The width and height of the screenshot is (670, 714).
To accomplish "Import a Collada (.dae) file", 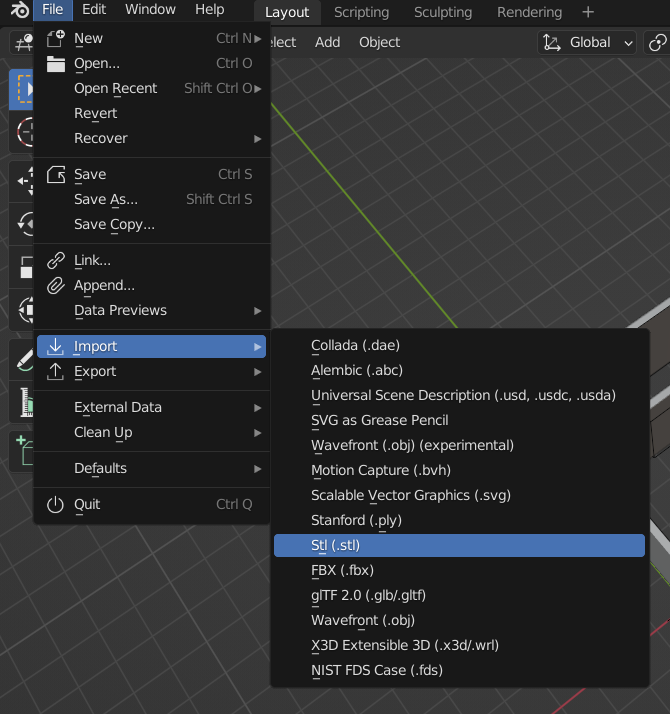I will (459, 346).
